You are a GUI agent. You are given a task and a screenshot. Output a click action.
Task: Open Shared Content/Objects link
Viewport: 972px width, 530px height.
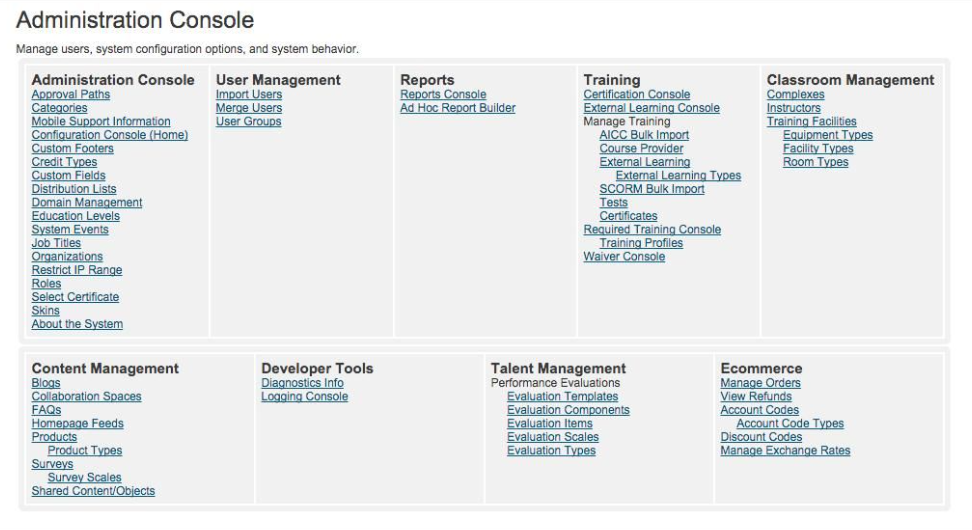click(x=93, y=491)
